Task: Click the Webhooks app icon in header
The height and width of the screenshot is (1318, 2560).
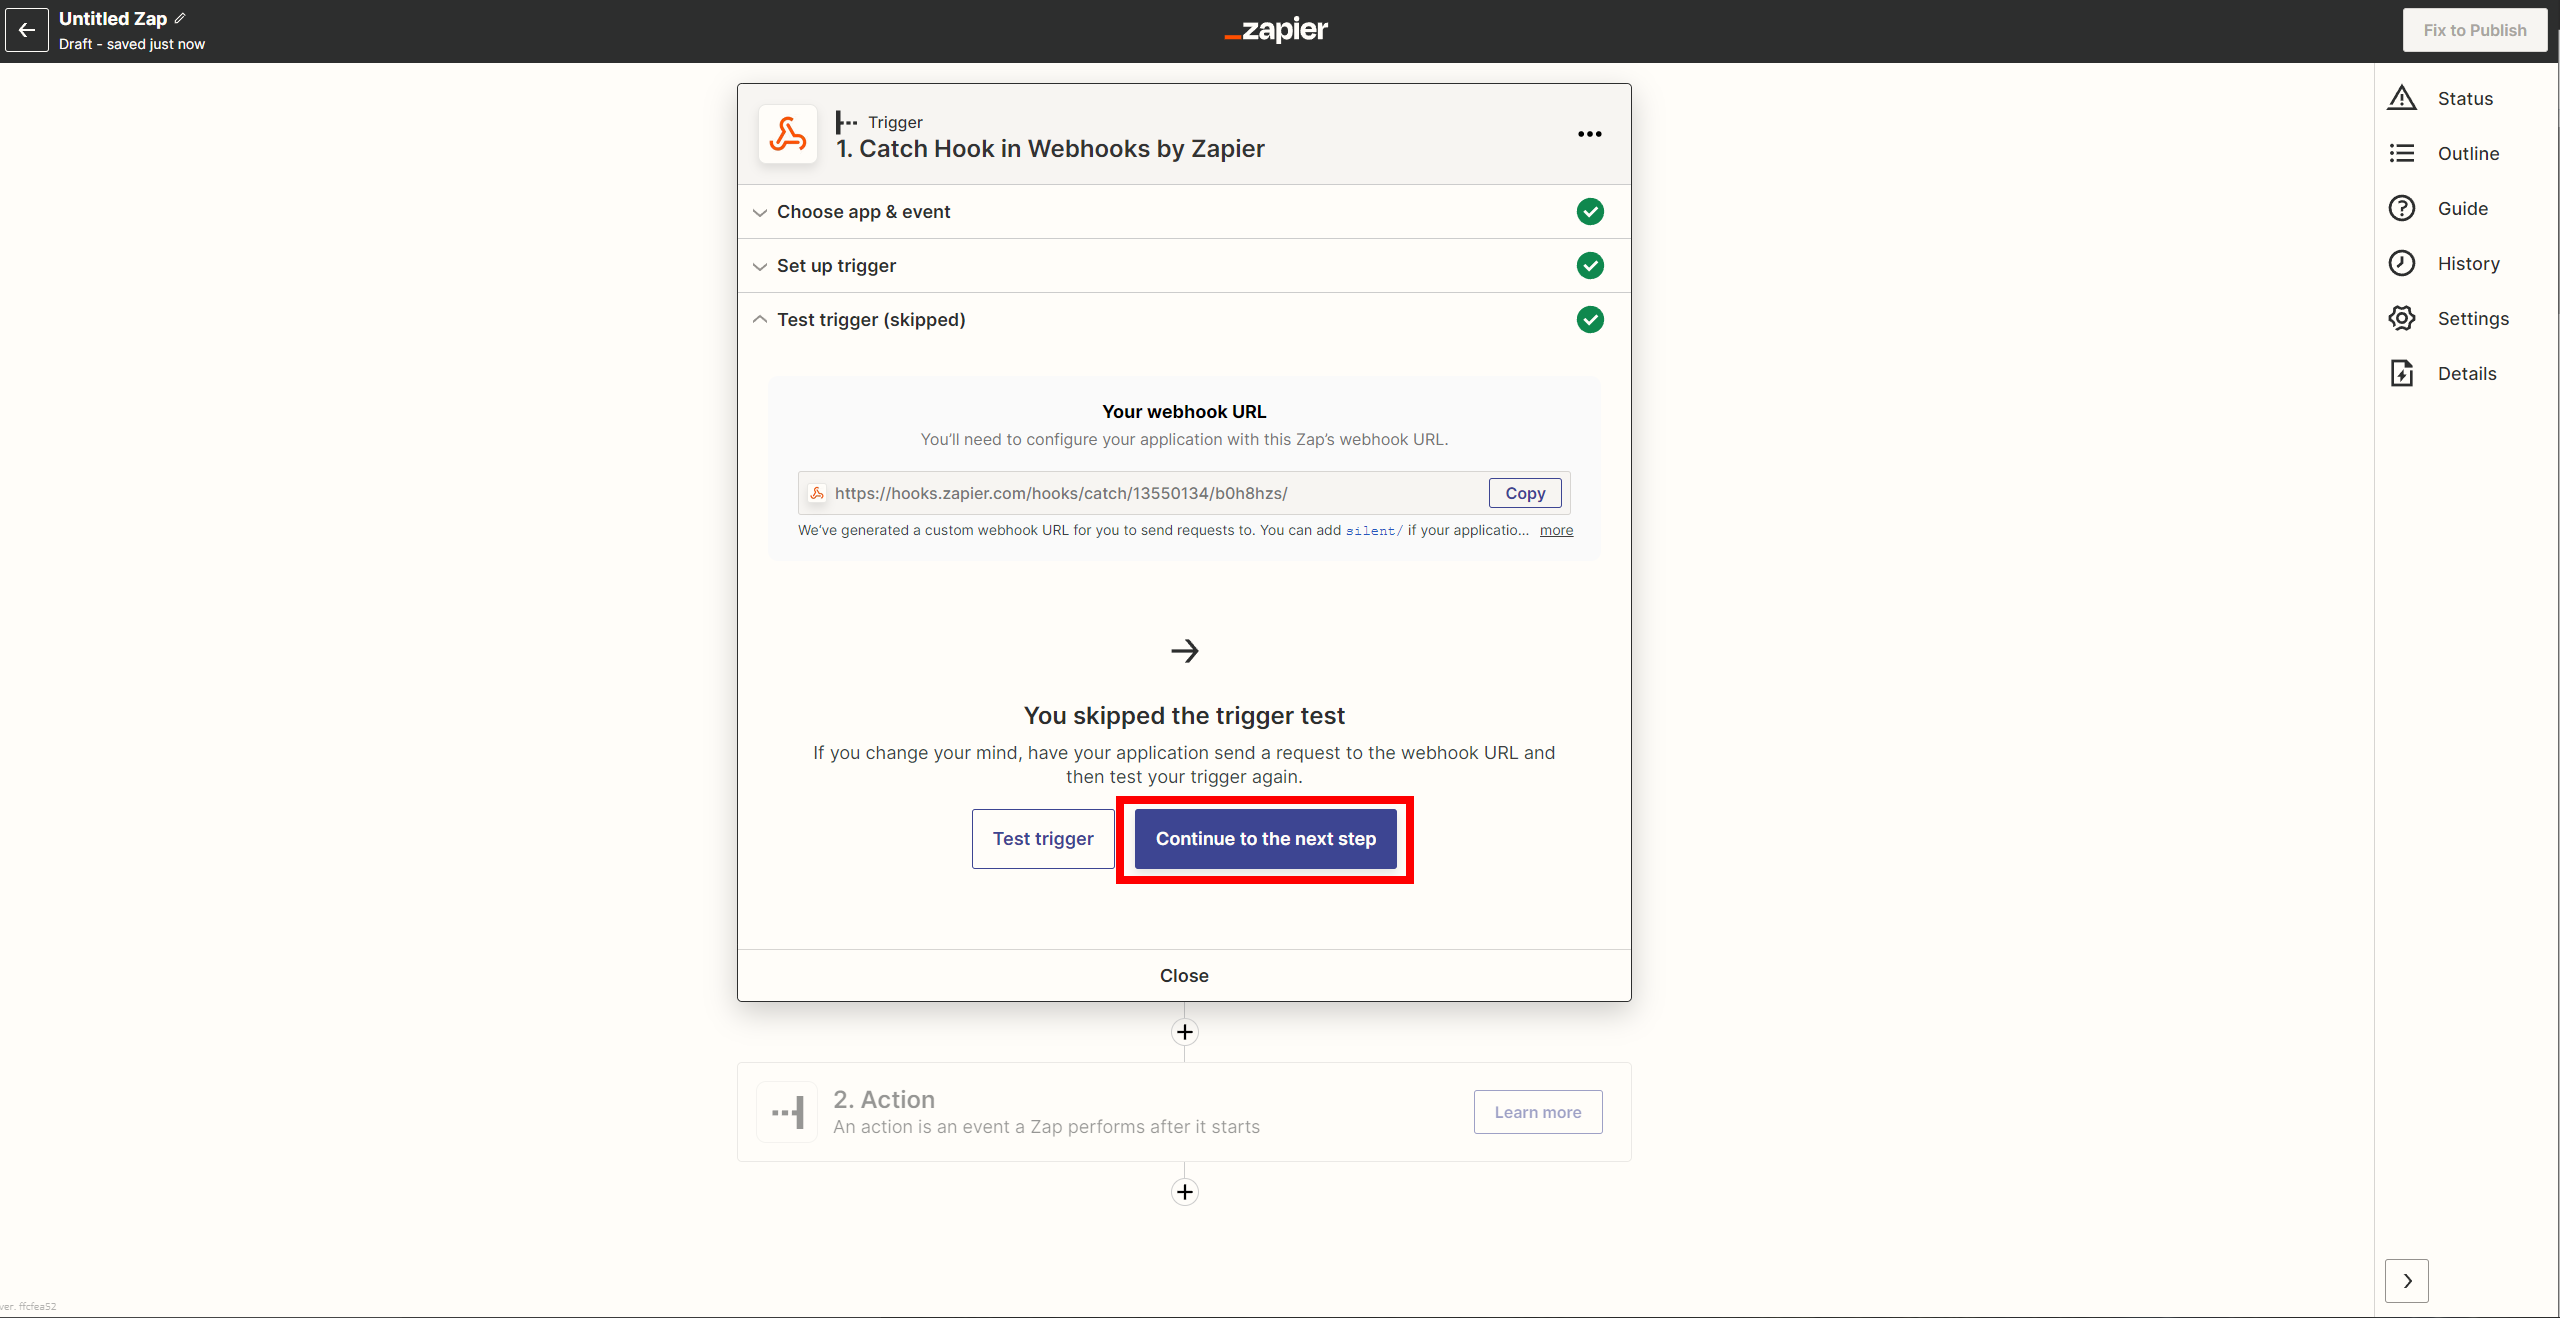Action: (788, 134)
